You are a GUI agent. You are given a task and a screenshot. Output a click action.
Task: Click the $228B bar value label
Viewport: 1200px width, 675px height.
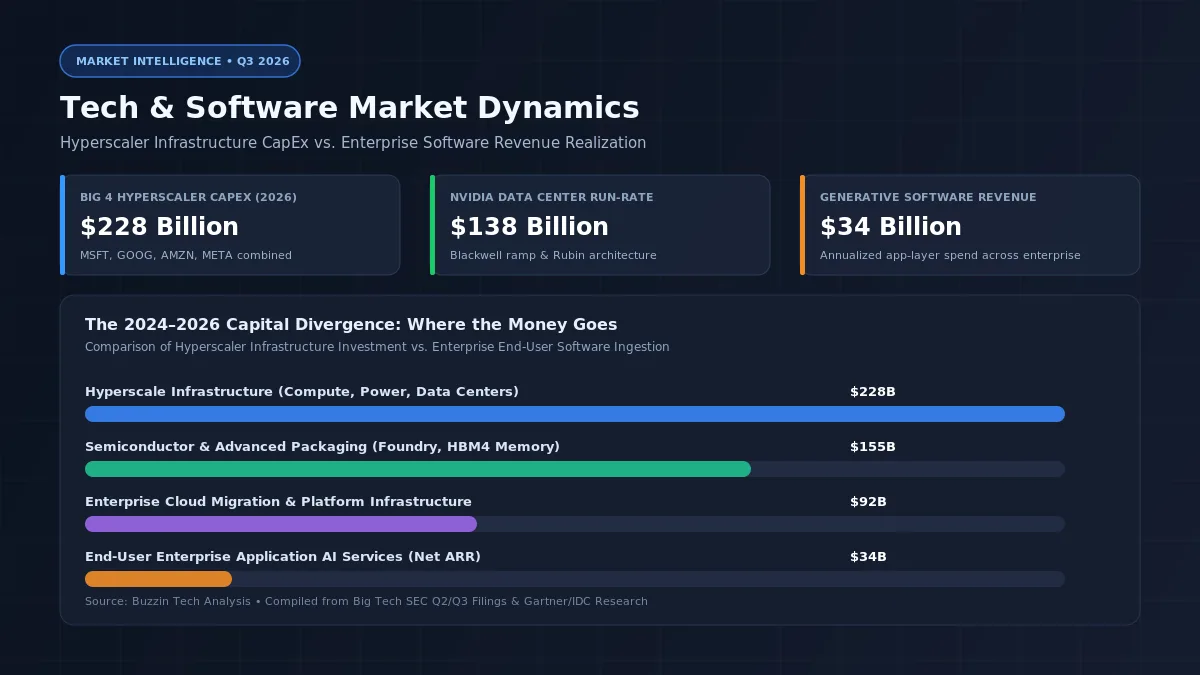click(x=873, y=392)
